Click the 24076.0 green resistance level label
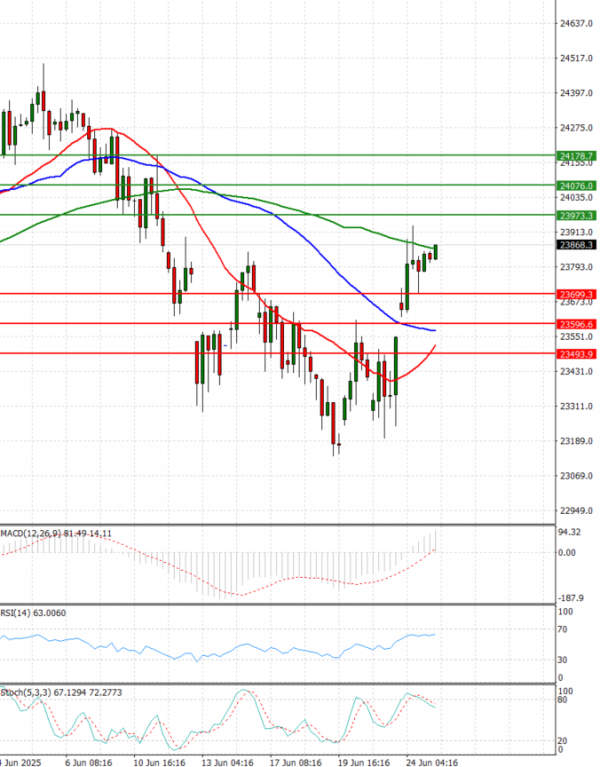 coord(576,186)
